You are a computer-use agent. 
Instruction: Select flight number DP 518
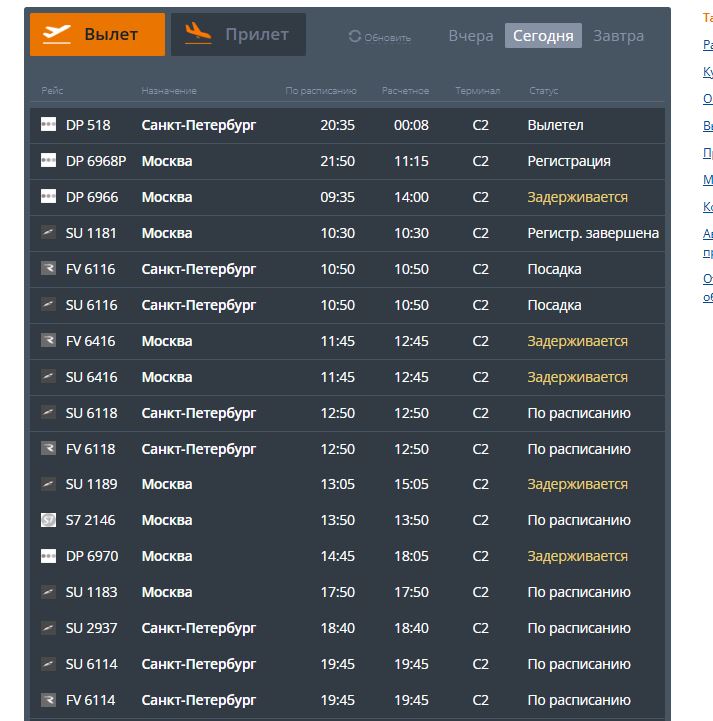tap(88, 125)
